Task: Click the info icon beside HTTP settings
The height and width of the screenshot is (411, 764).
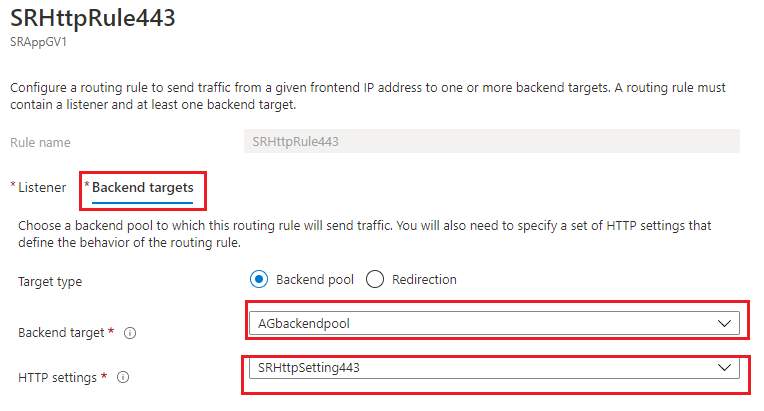Action: point(123,378)
